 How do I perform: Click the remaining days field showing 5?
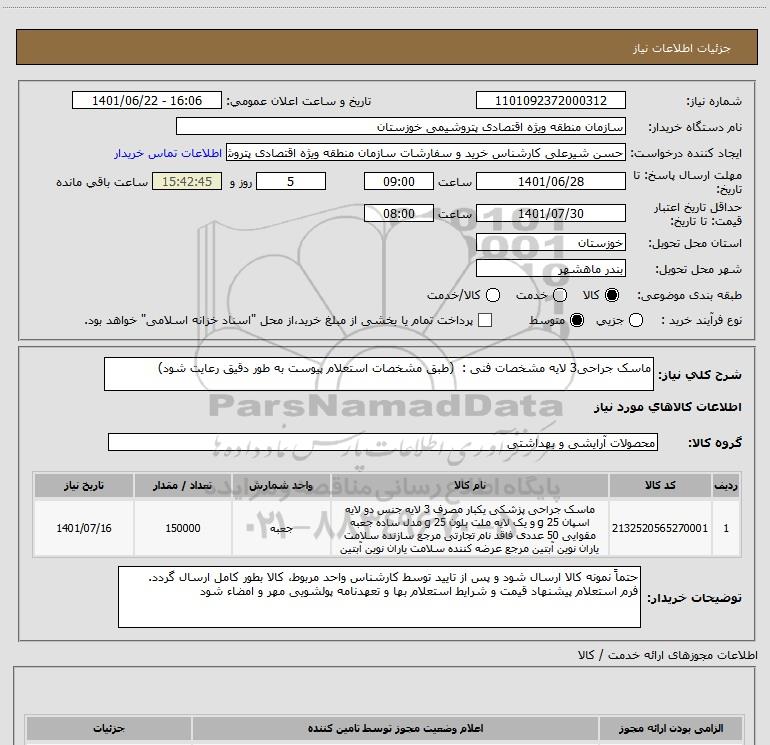click(291, 181)
